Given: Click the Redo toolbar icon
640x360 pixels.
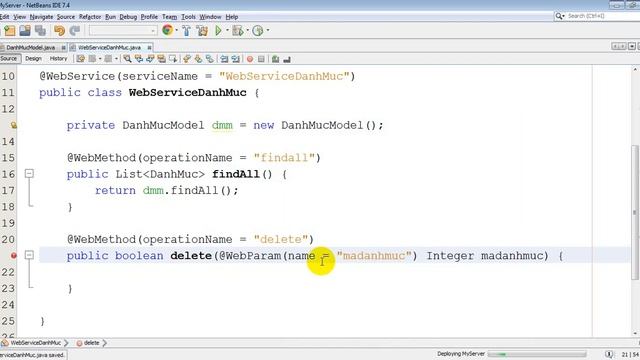Looking at the screenshot, I should (75, 31).
